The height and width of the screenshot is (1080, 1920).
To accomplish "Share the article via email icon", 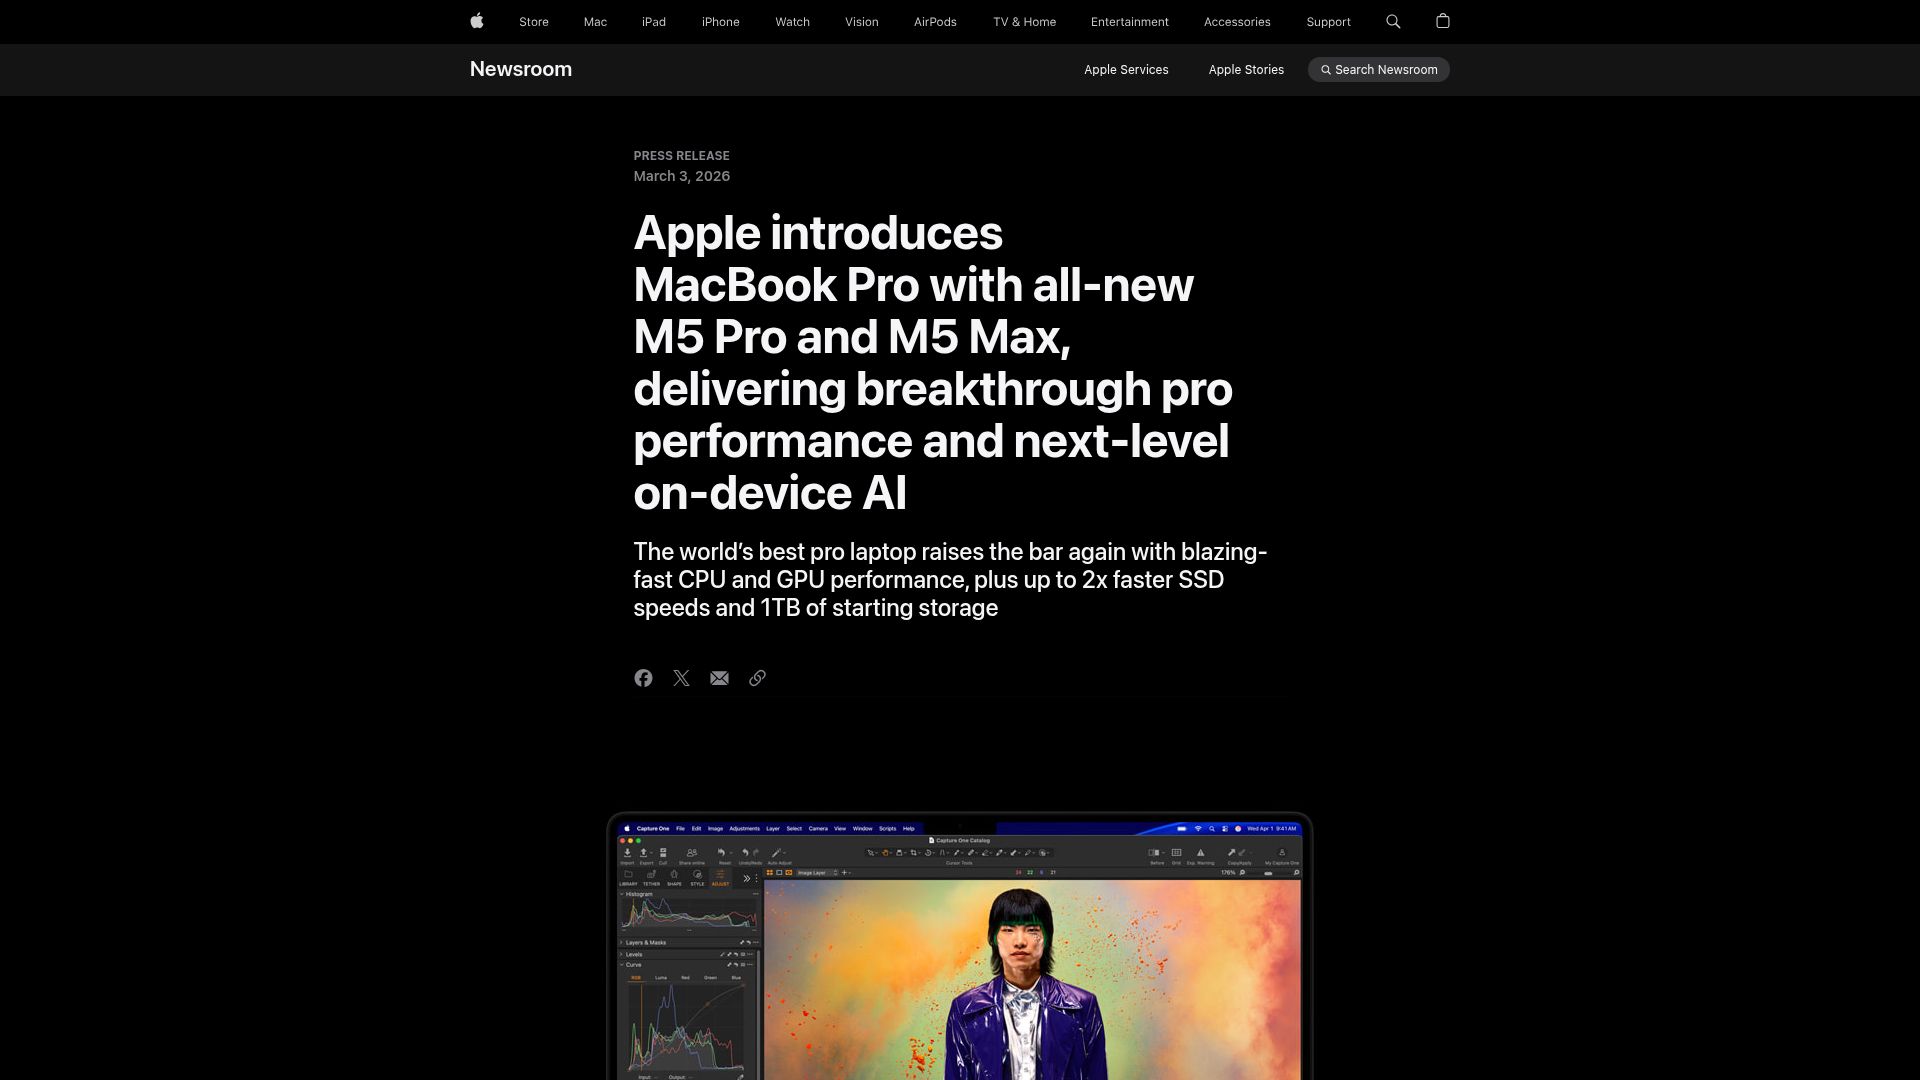I will (x=719, y=678).
